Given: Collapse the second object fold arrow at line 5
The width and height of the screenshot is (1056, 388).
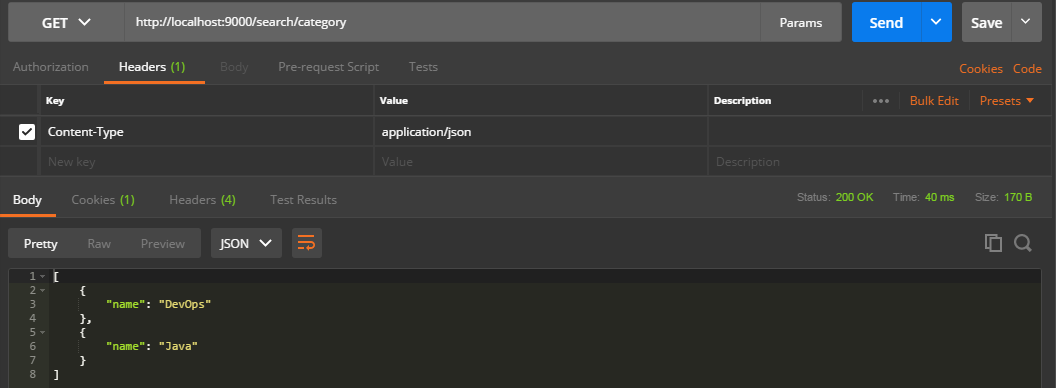Looking at the screenshot, I should point(42,332).
